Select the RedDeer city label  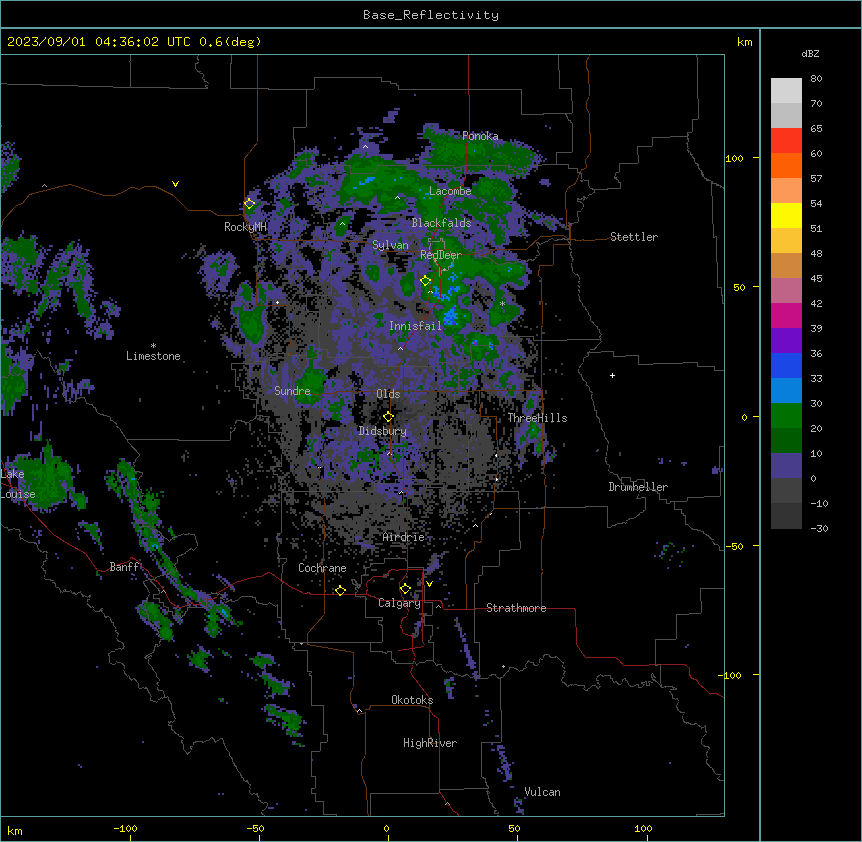click(x=441, y=255)
